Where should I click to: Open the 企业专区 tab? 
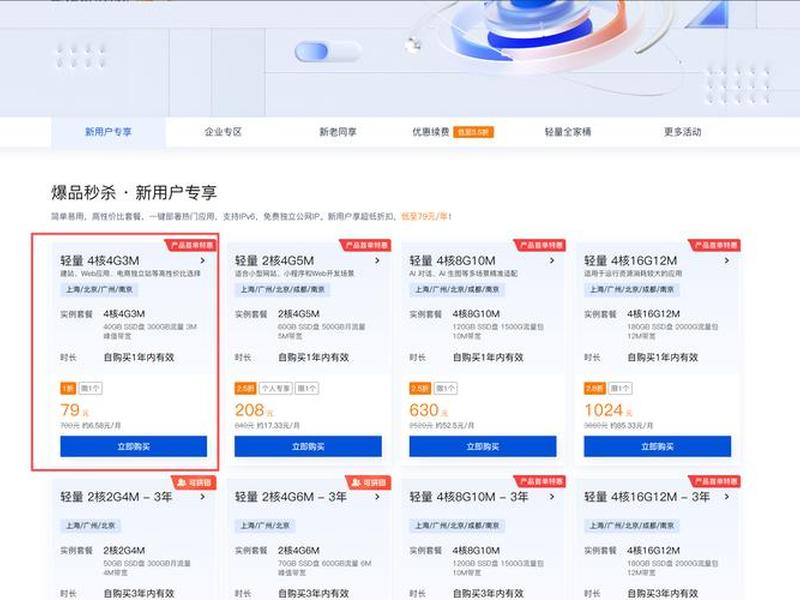coord(223,132)
